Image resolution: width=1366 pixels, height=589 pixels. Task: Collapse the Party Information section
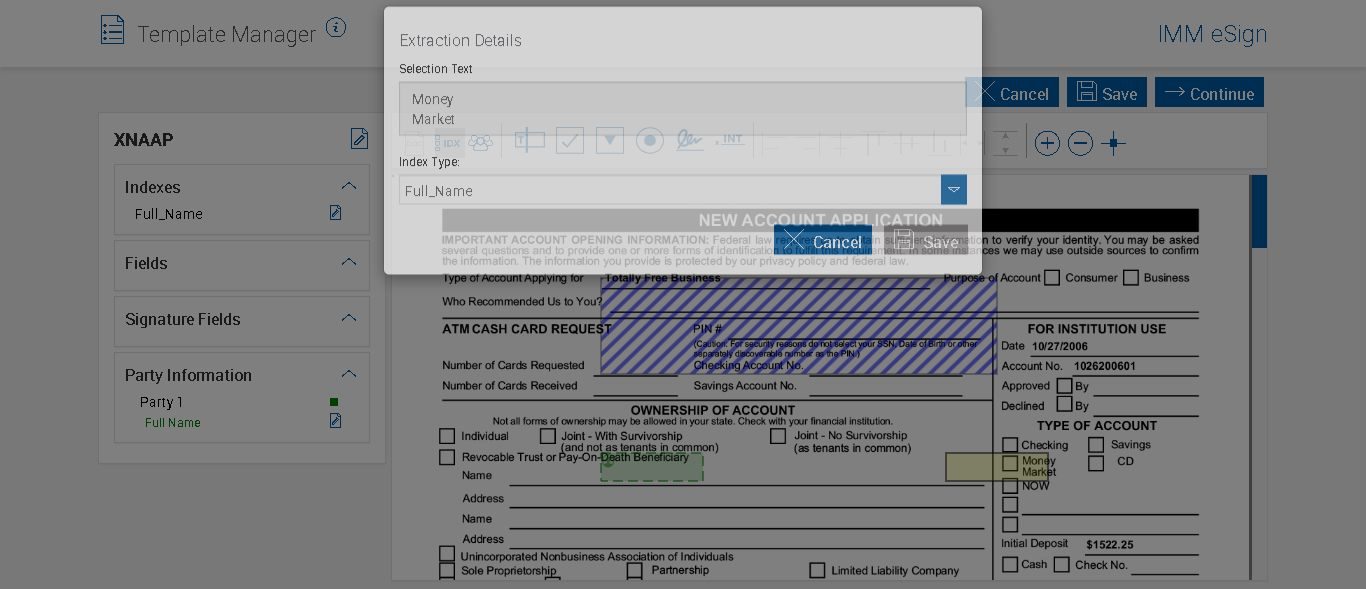(x=349, y=374)
